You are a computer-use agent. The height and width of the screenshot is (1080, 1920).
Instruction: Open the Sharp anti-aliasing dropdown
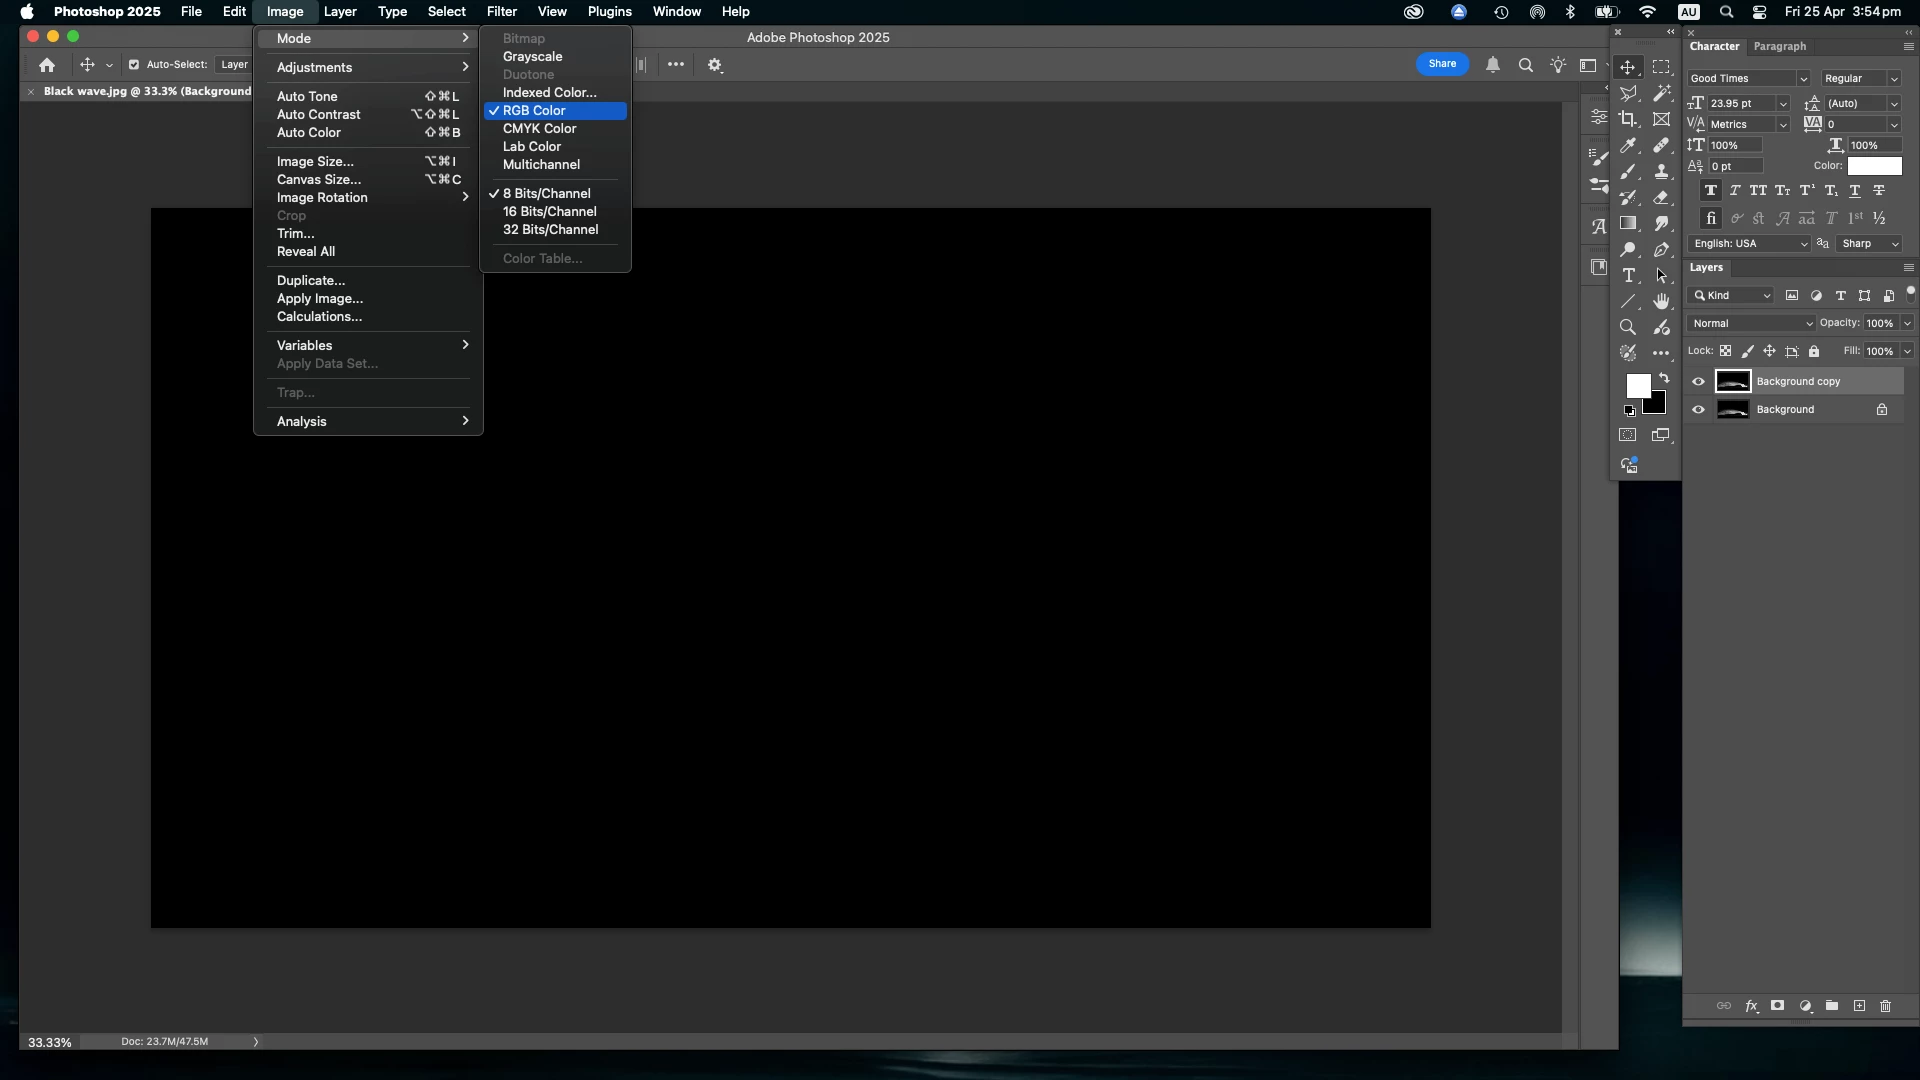point(1869,244)
